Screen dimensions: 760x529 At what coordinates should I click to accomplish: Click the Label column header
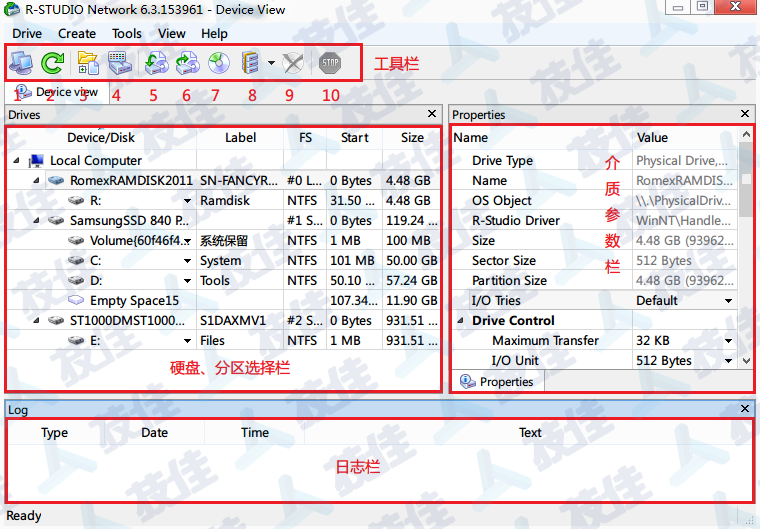(x=240, y=138)
